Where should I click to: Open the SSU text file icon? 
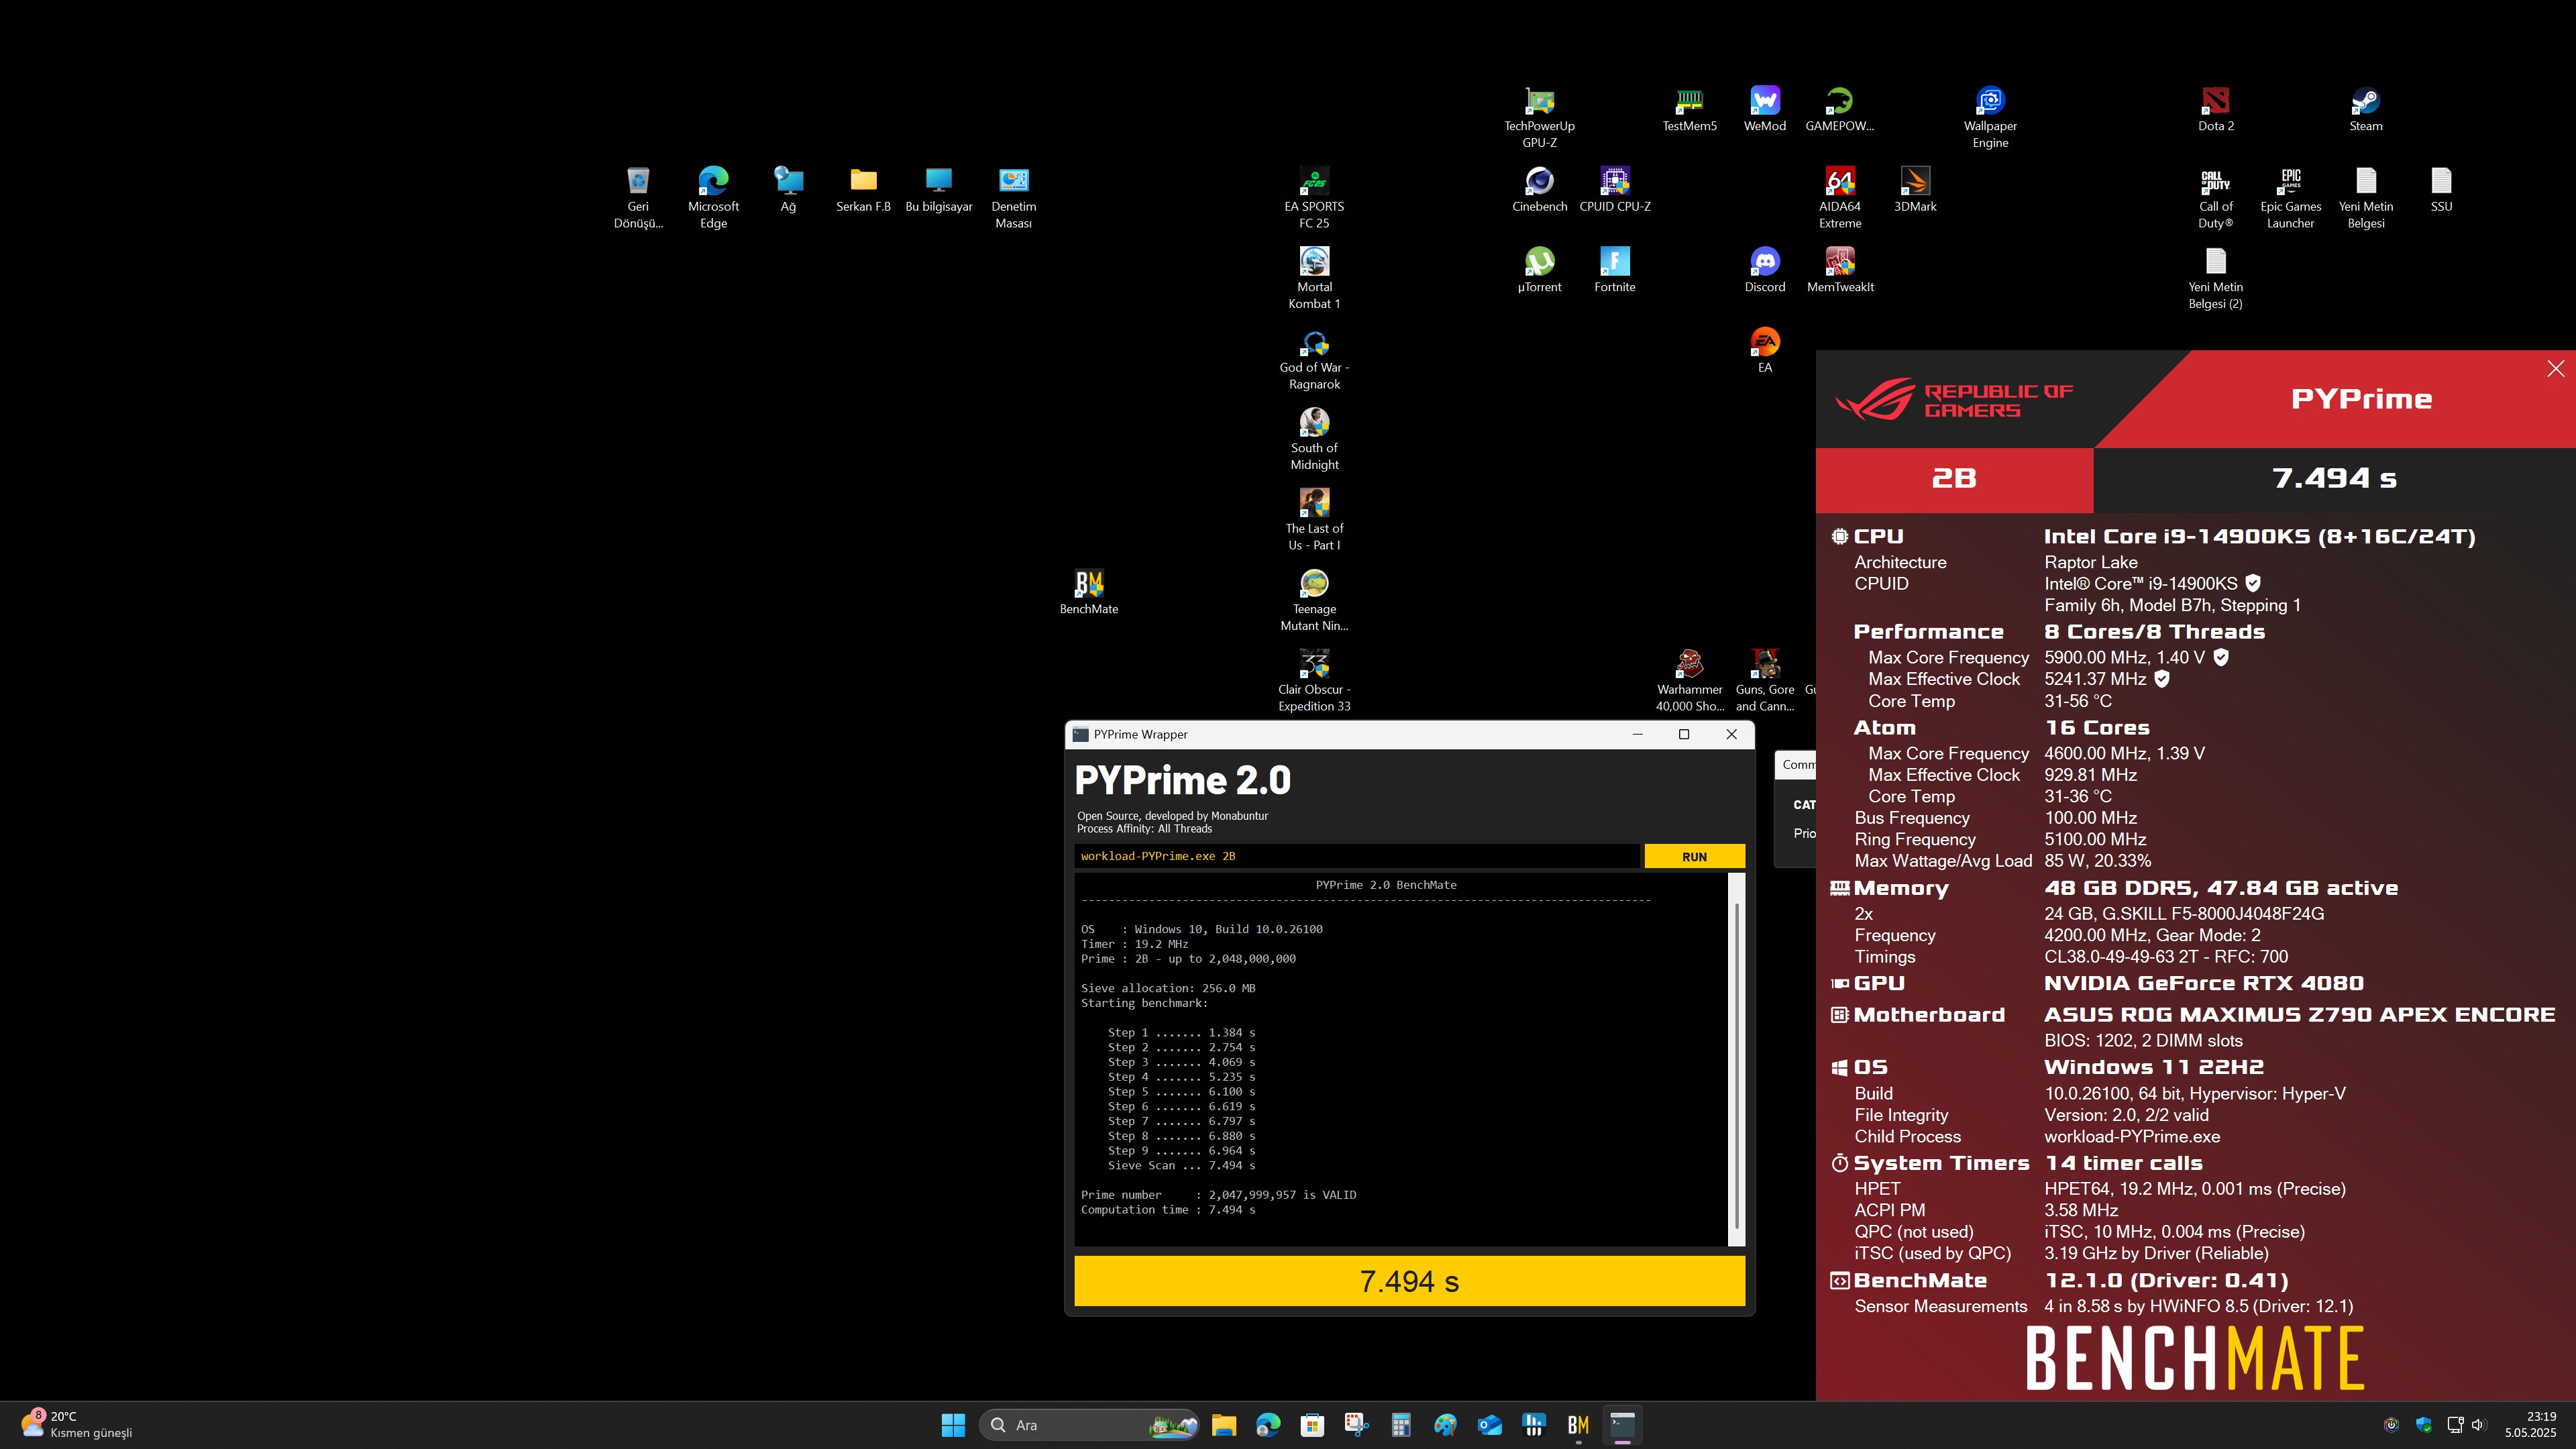[2441, 189]
